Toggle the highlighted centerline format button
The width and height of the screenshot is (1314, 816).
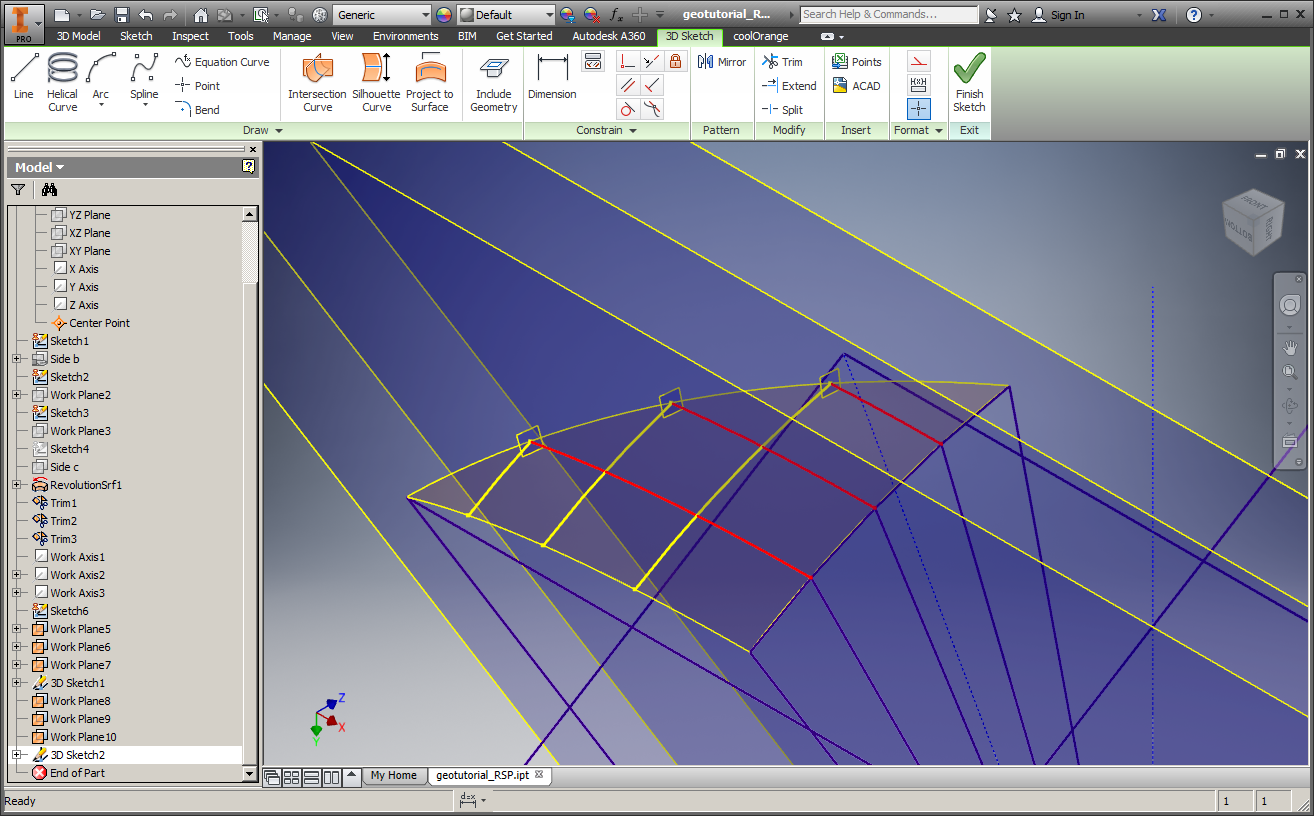click(x=919, y=109)
